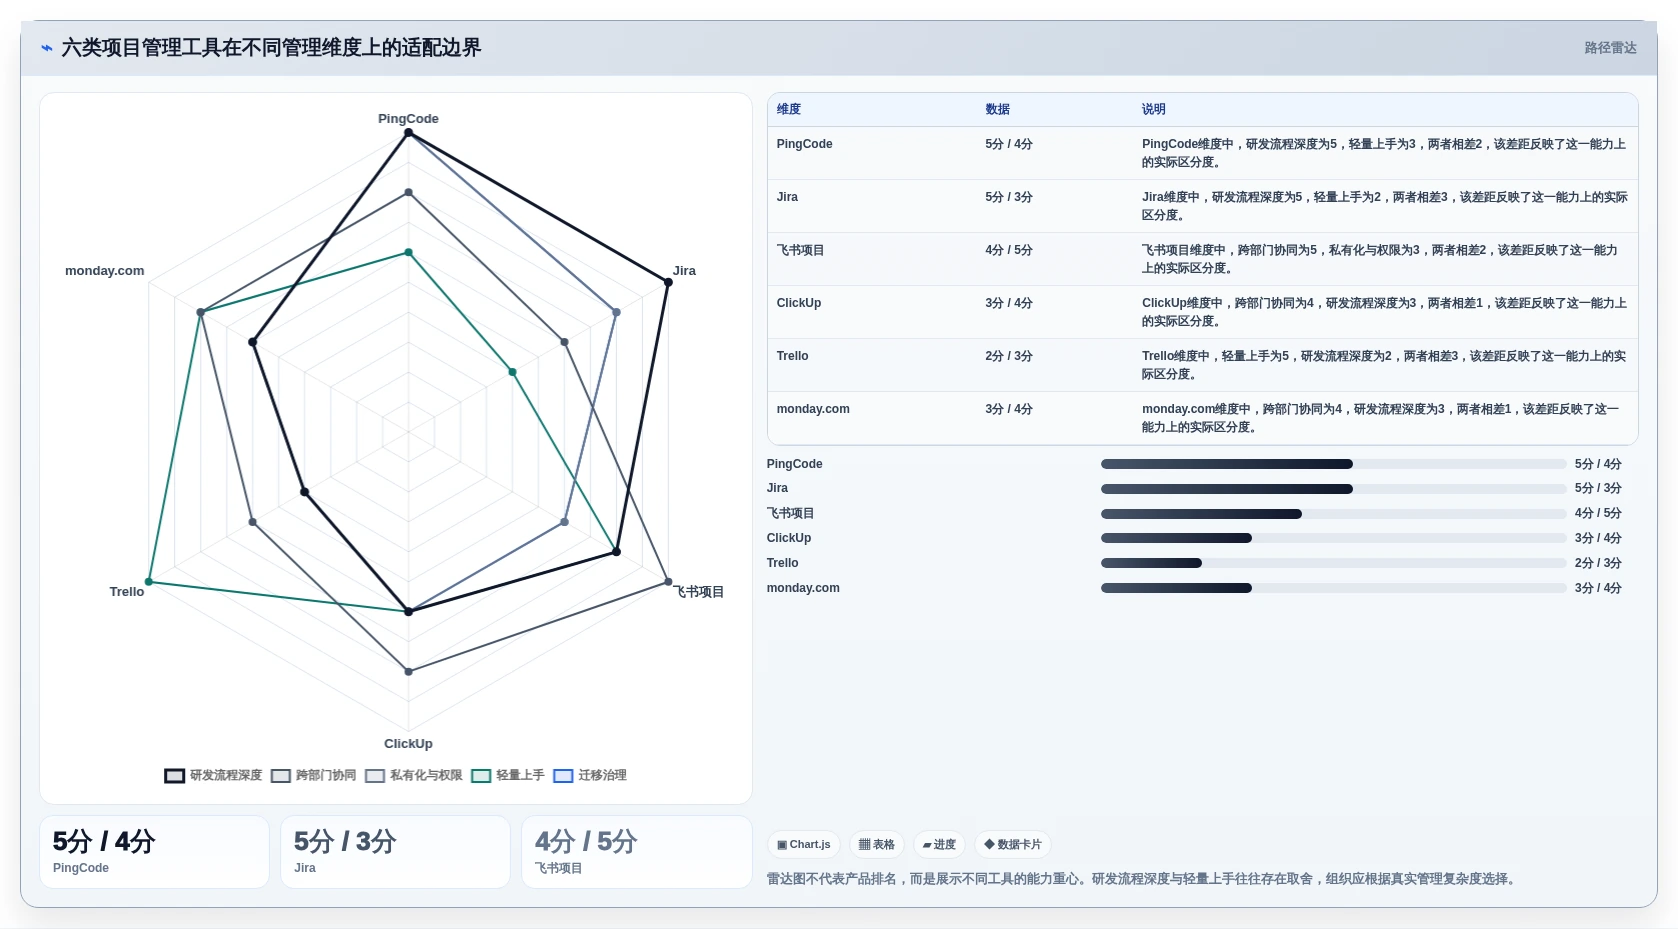Click the 说明 column header
1678x929 pixels.
1154,109
